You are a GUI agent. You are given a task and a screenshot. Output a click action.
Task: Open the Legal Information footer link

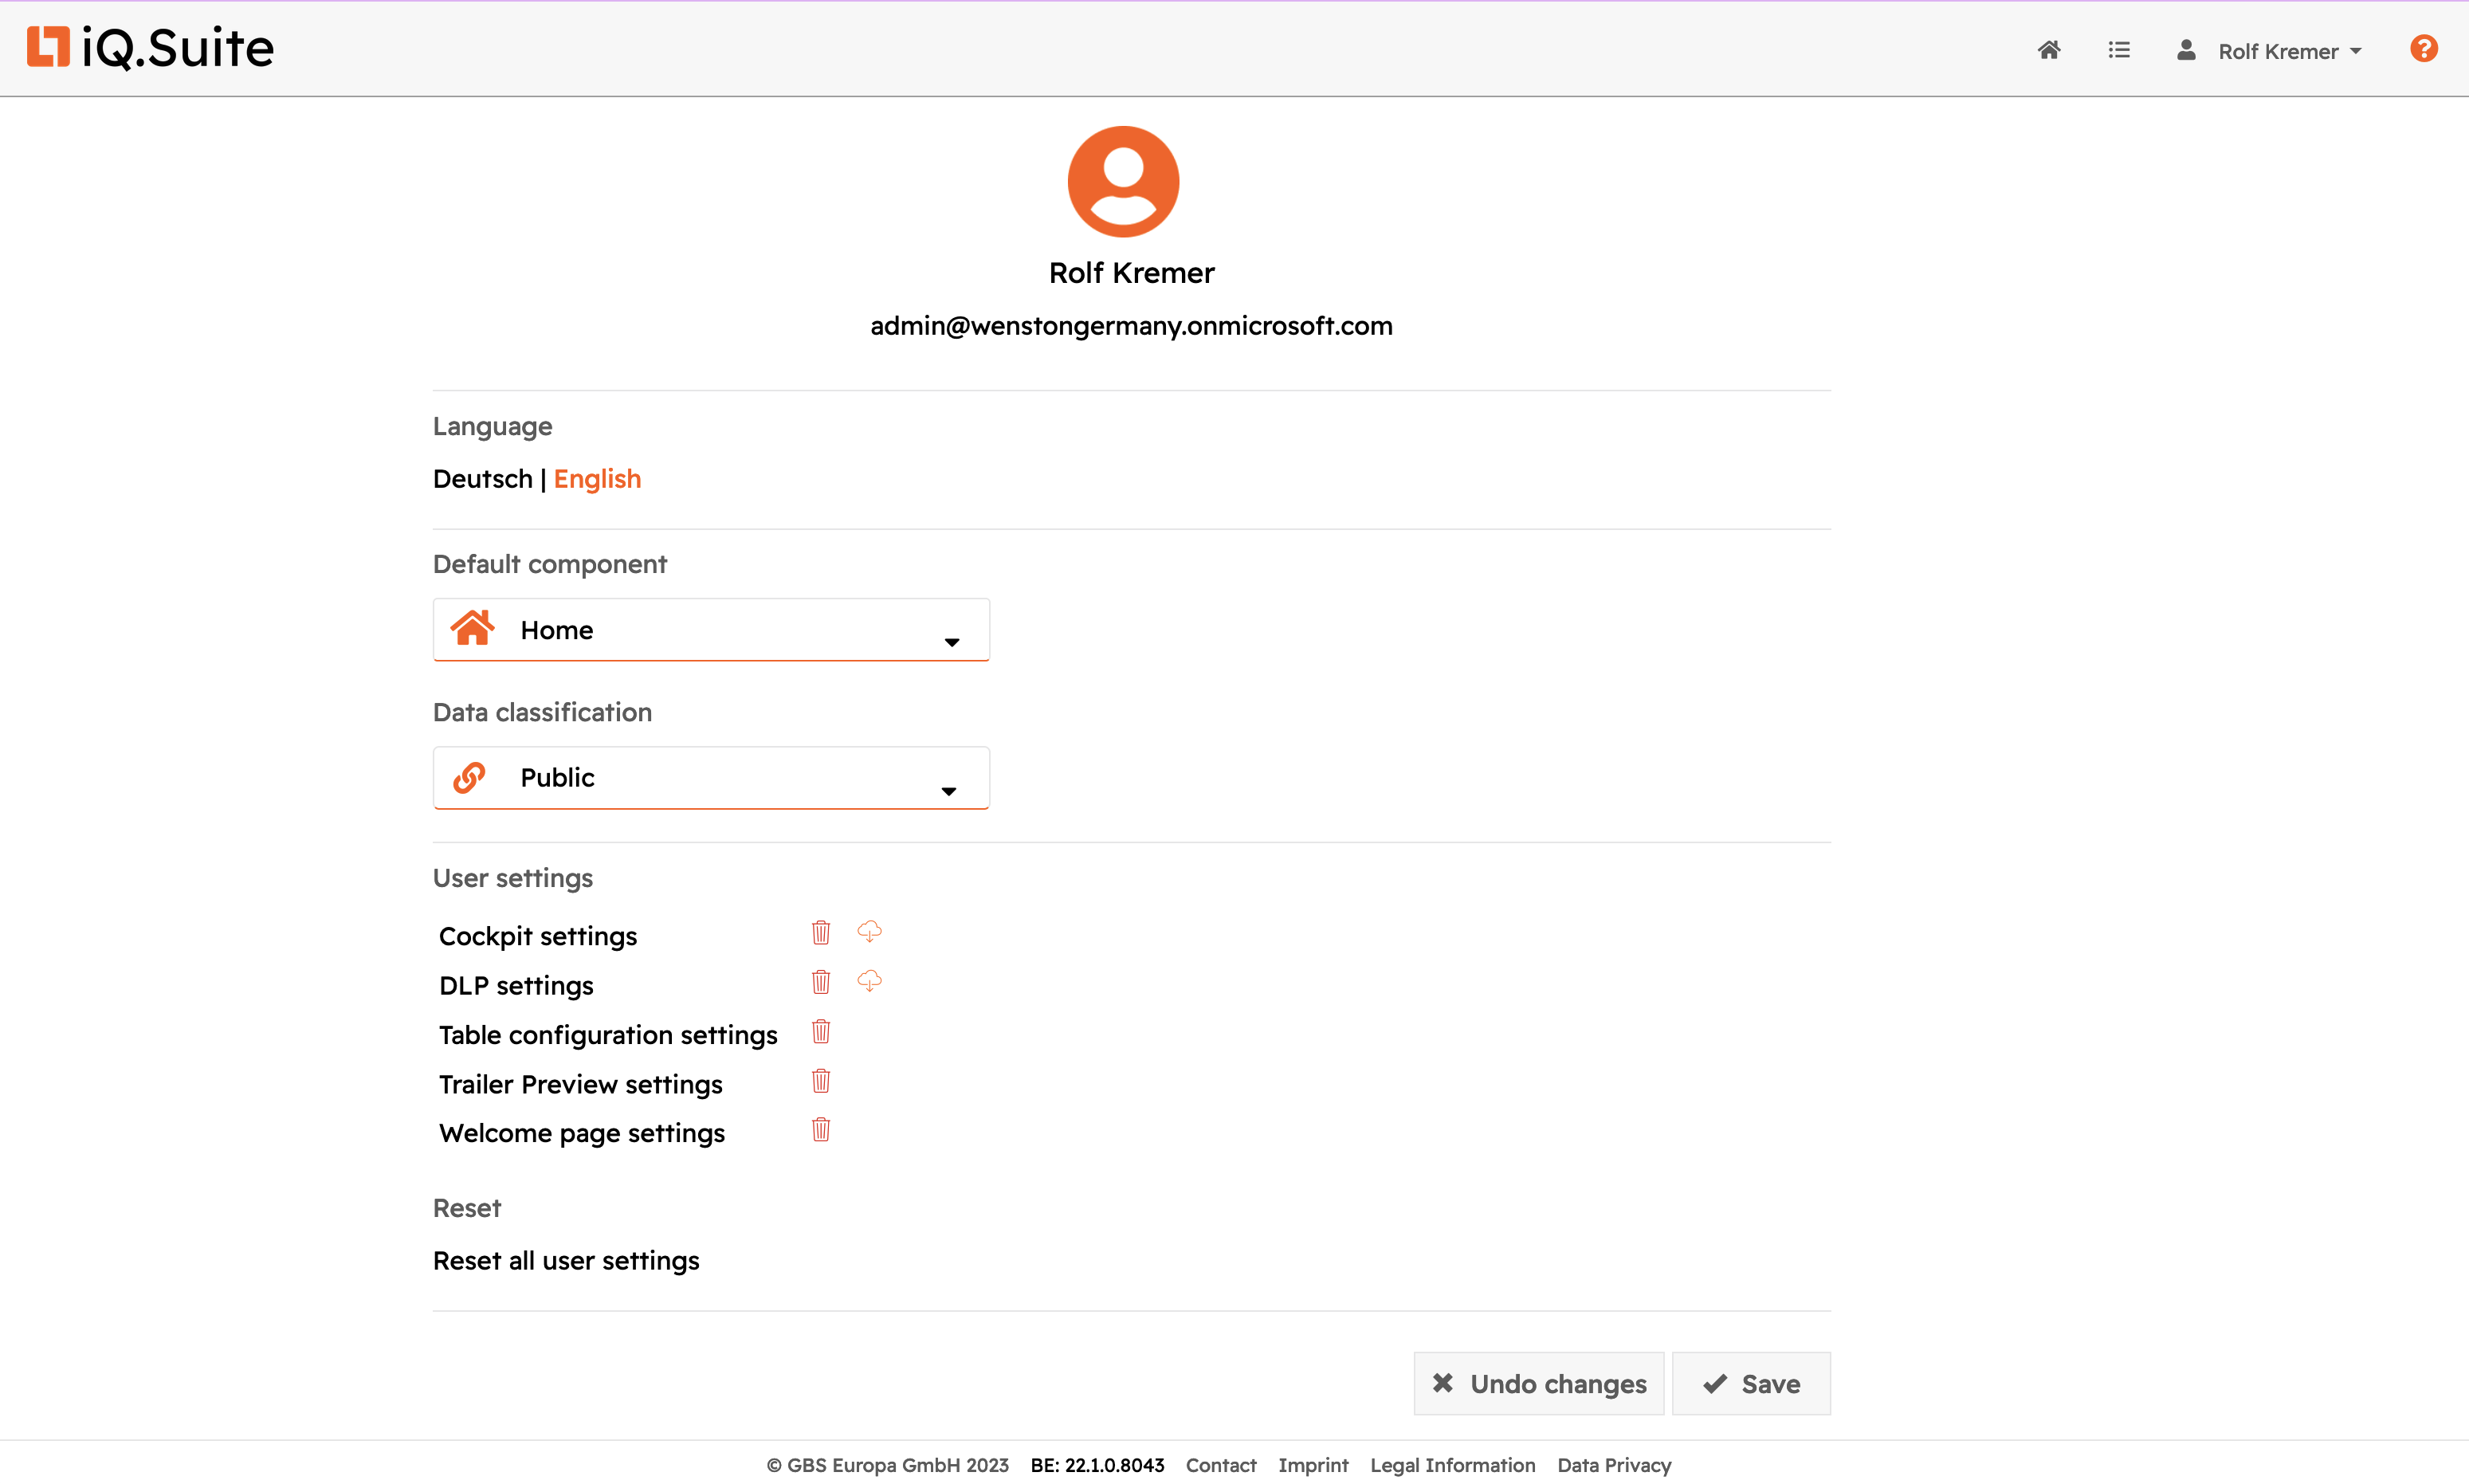pos(1453,1465)
